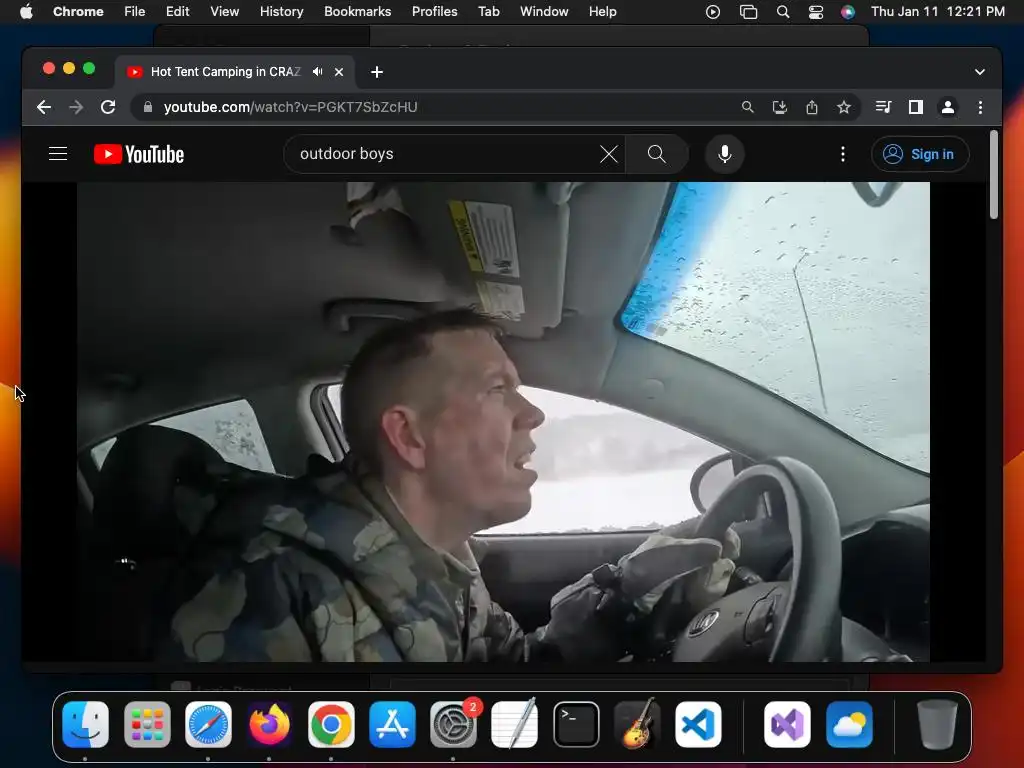
Task: Open the Chrome application menu
Action: (78, 12)
